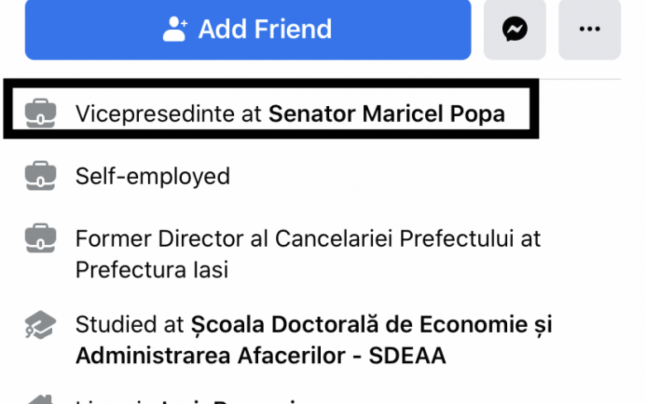646x404 pixels.
Task: Click the 'Add Friend' label text
Action: tap(264, 30)
